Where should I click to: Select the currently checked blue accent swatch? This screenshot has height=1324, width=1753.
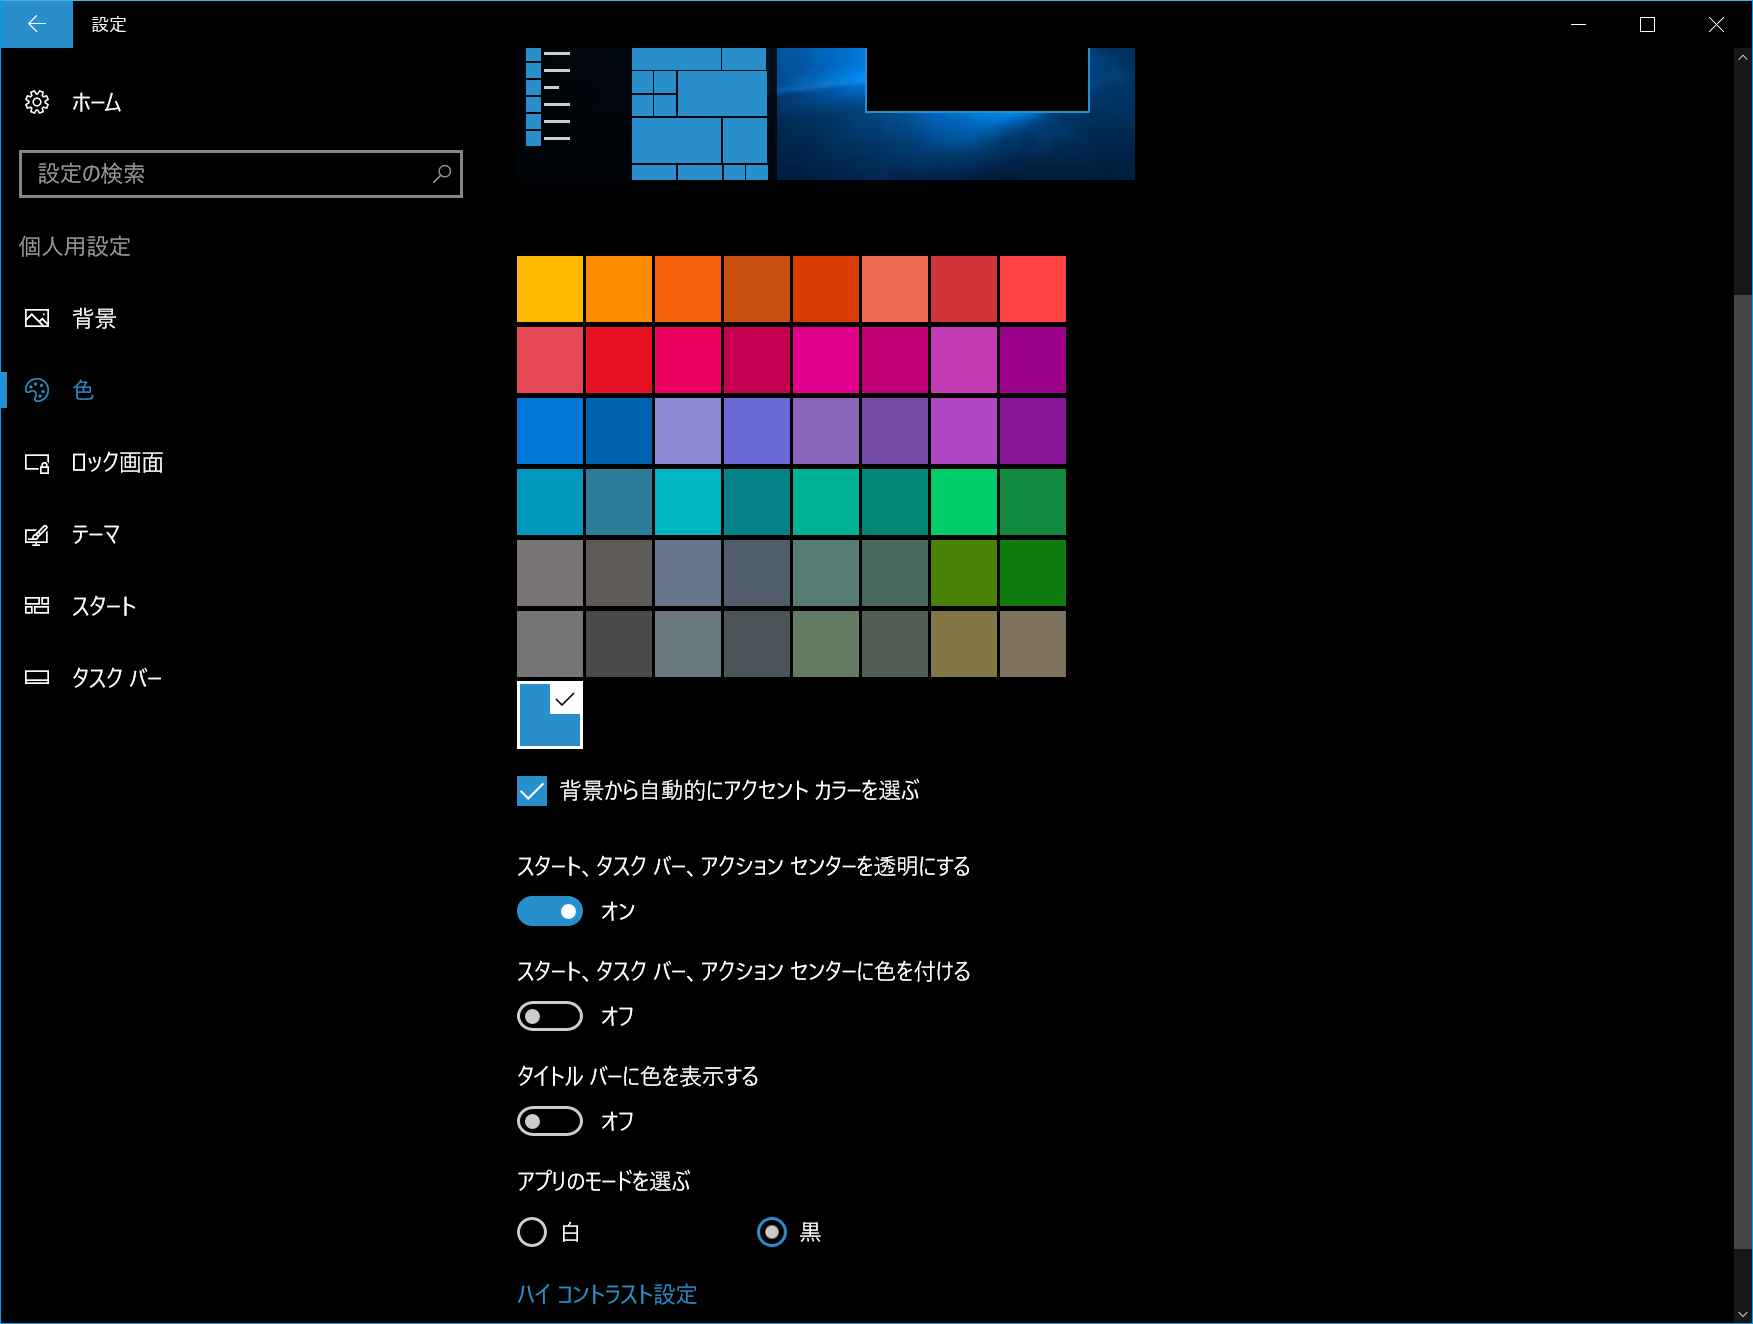(548, 715)
